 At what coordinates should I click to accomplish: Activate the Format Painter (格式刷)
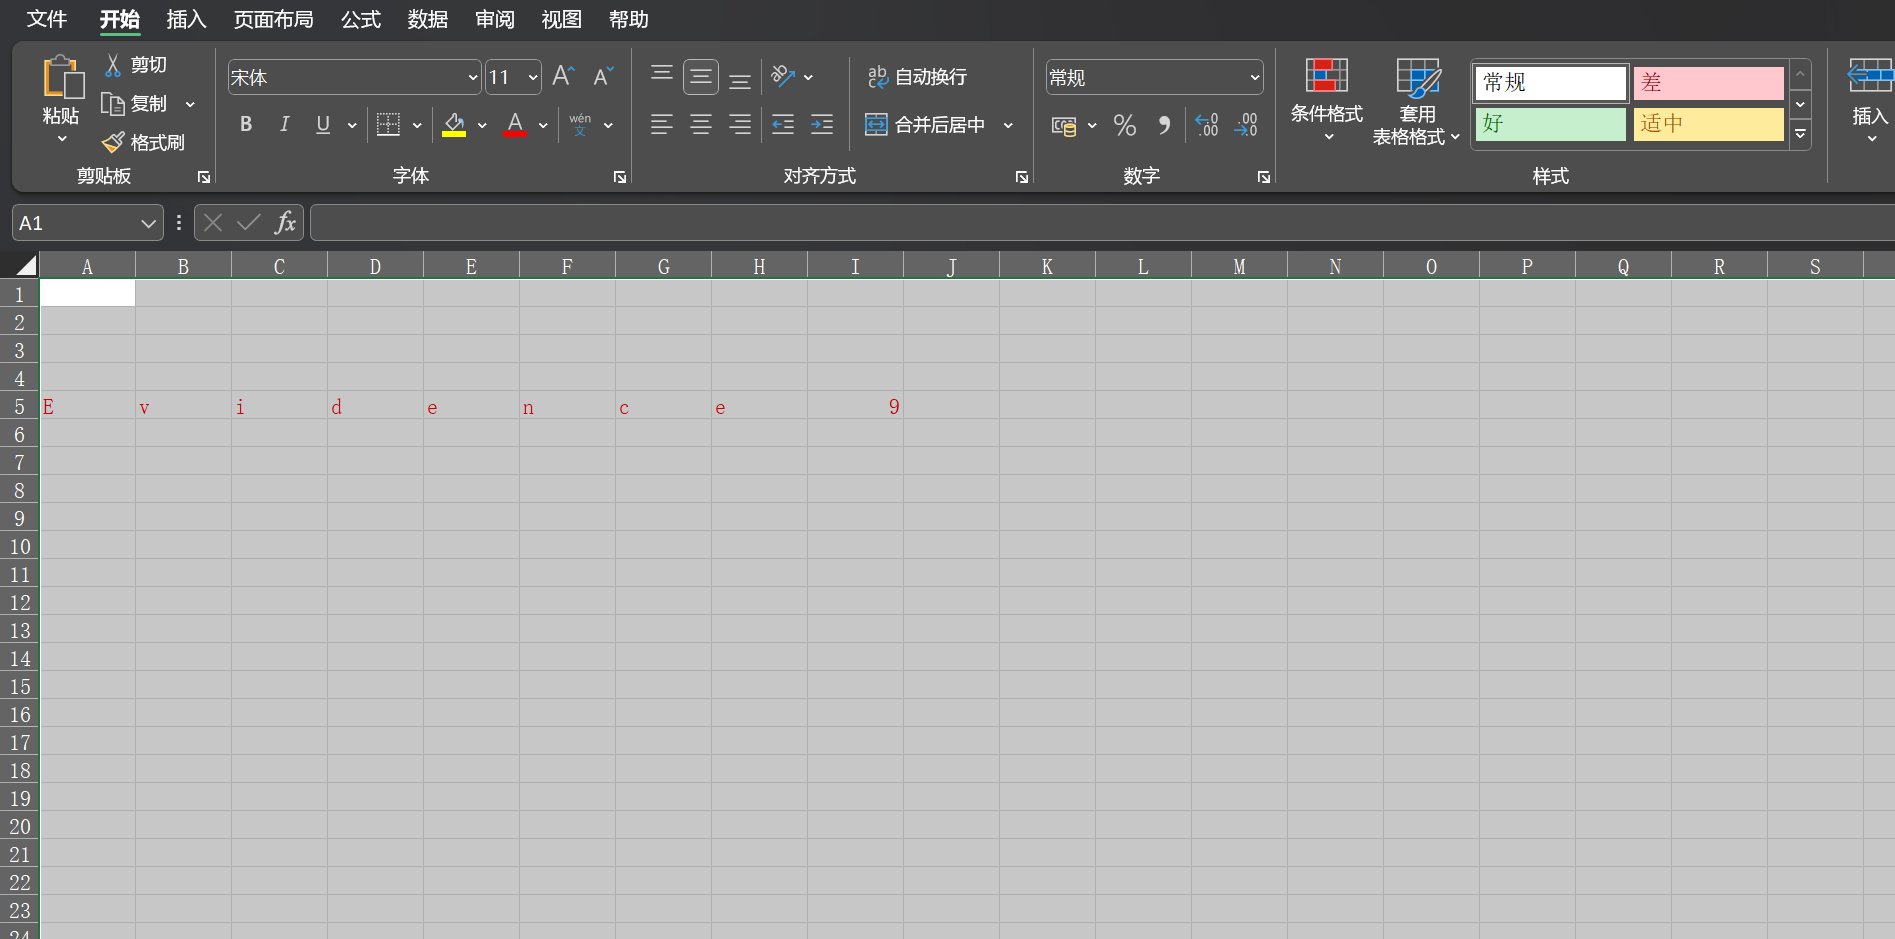point(144,143)
